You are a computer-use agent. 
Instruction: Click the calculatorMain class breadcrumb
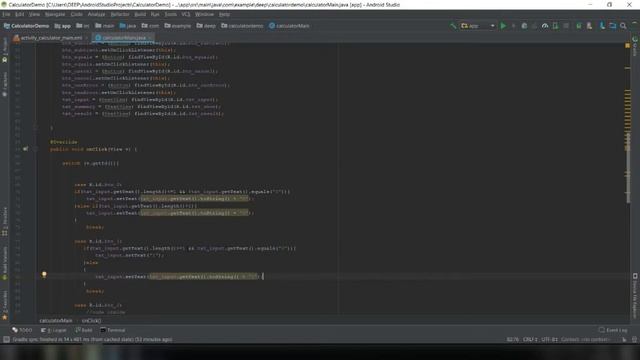point(289,26)
